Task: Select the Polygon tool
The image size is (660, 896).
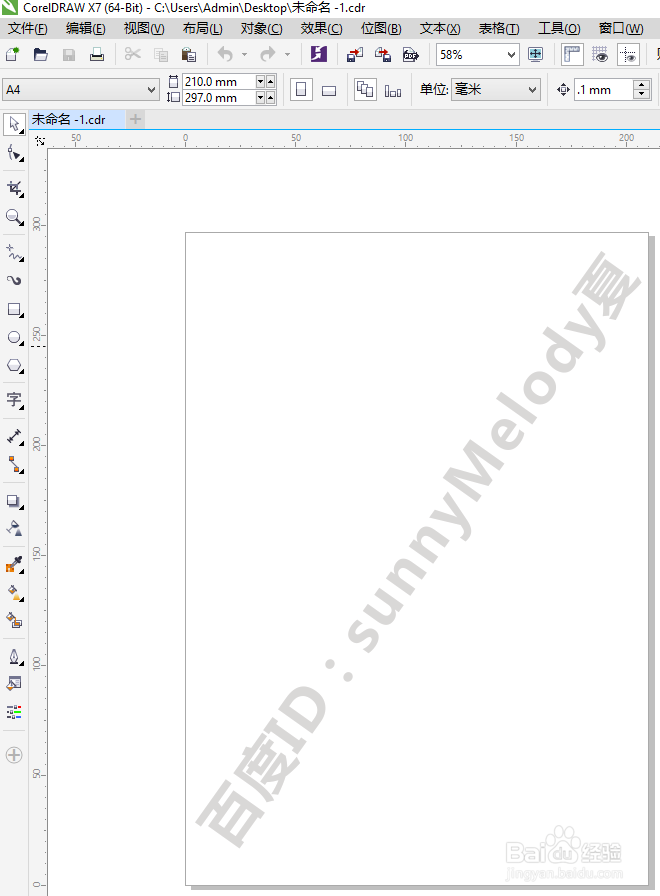Action: (14, 366)
